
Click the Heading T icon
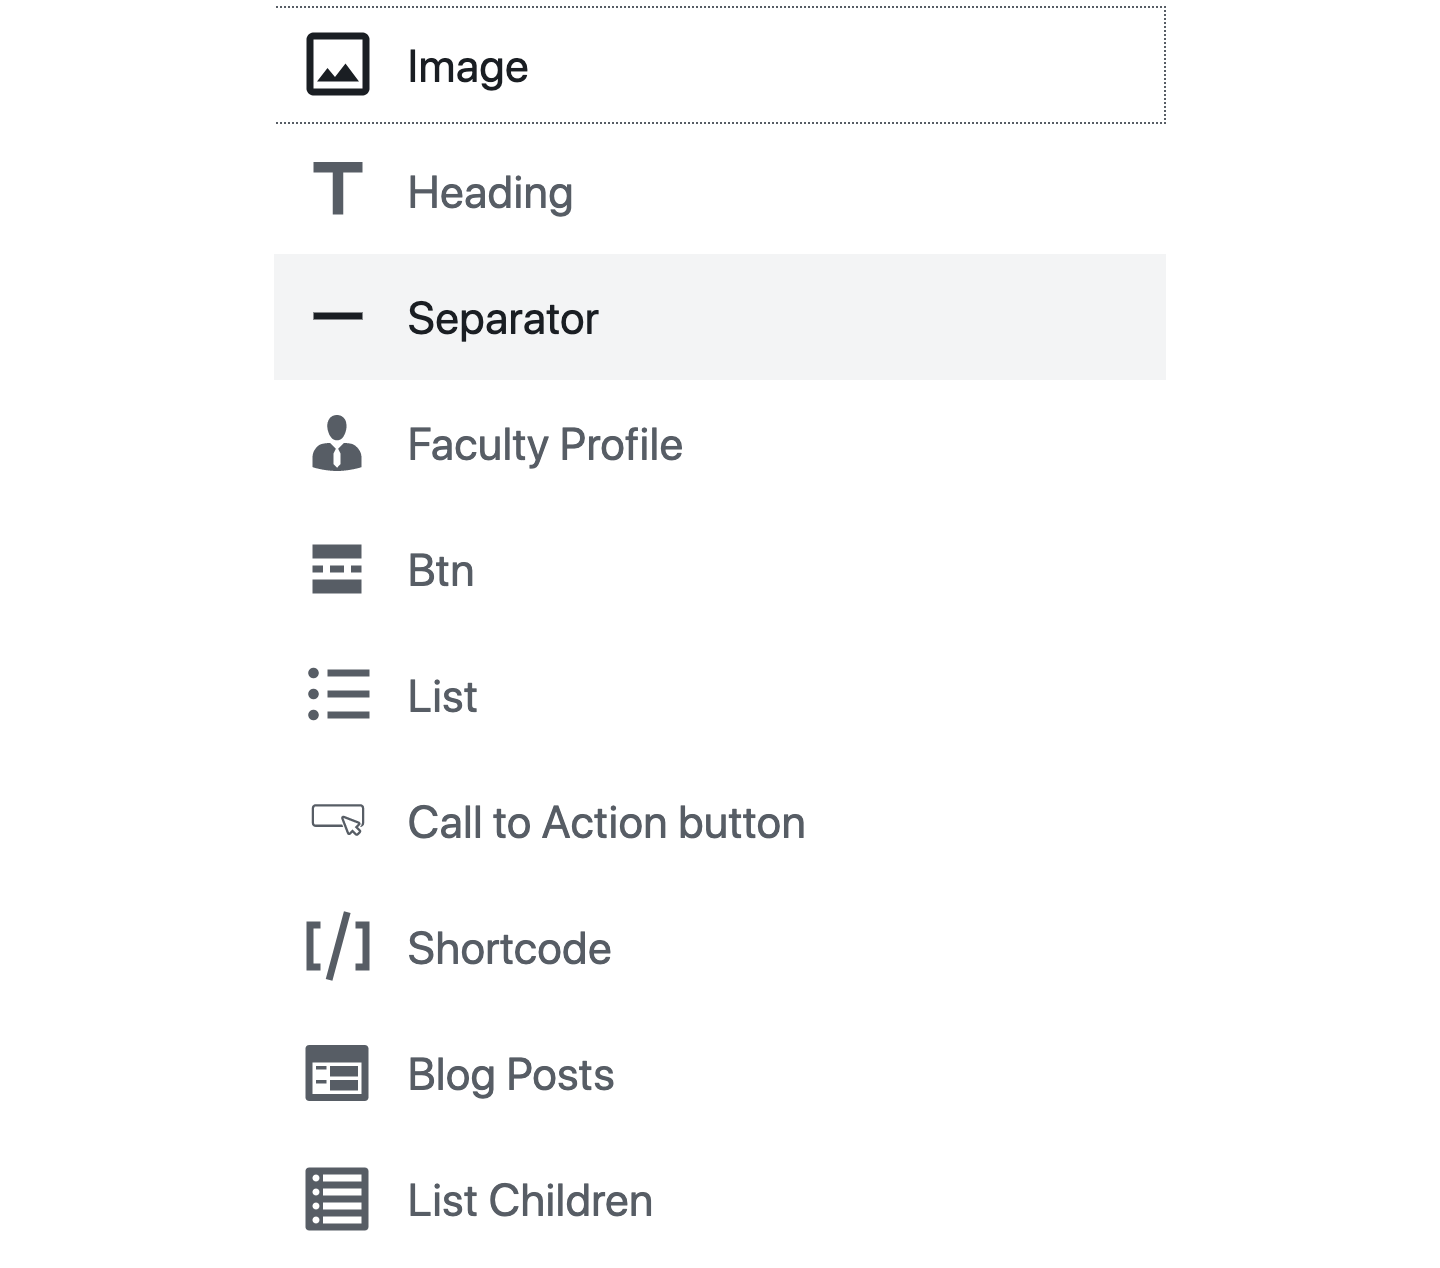(x=338, y=189)
